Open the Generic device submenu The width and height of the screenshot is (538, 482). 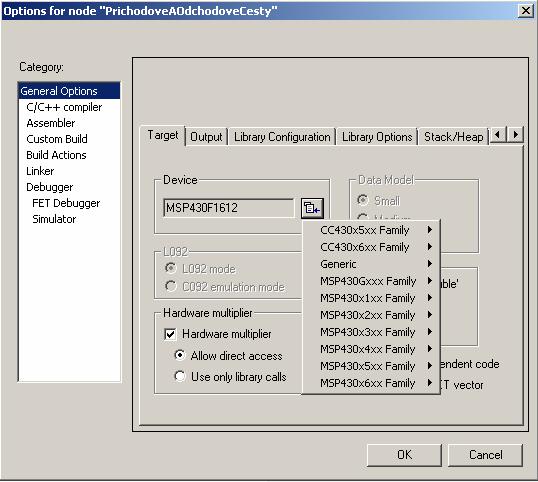click(371, 264)
